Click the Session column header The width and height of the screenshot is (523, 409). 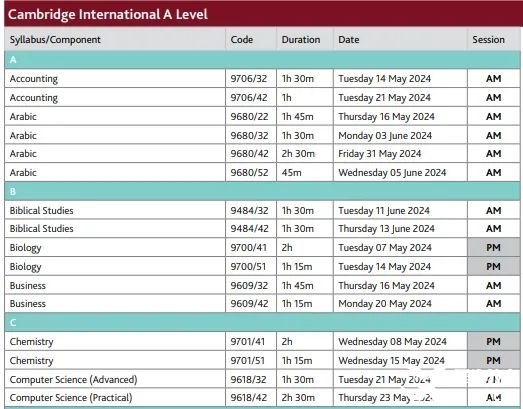(488, 40)
